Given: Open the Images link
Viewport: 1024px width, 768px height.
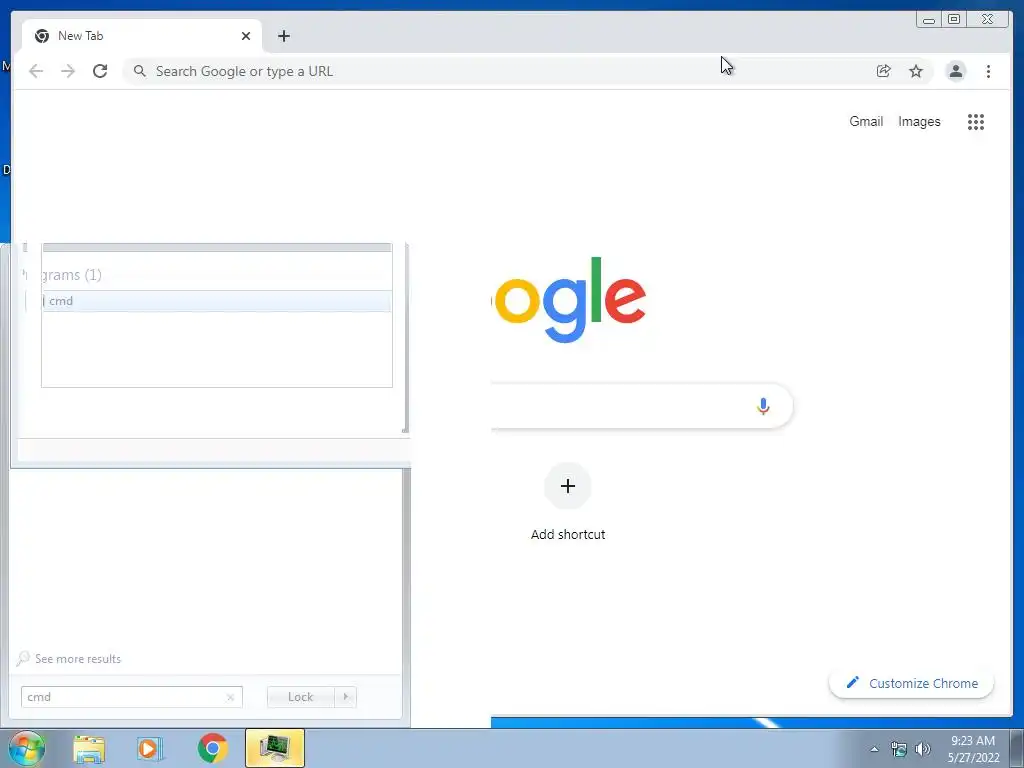Looking at the screenshot, I should (x=919, y=121).
